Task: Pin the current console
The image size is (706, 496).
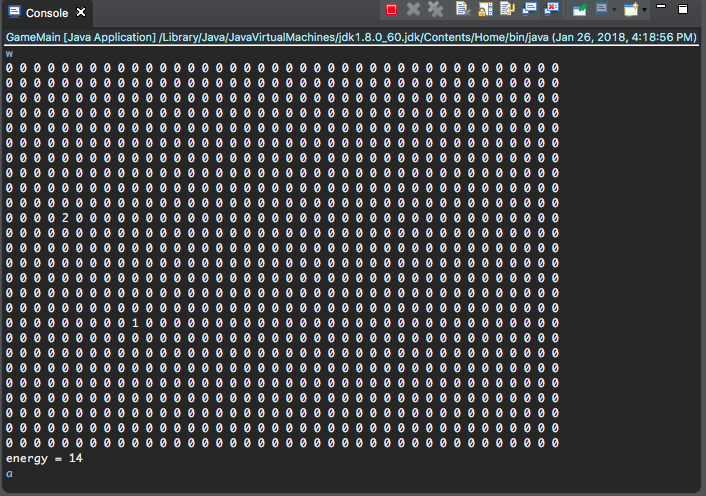Action: click(580, 10)
